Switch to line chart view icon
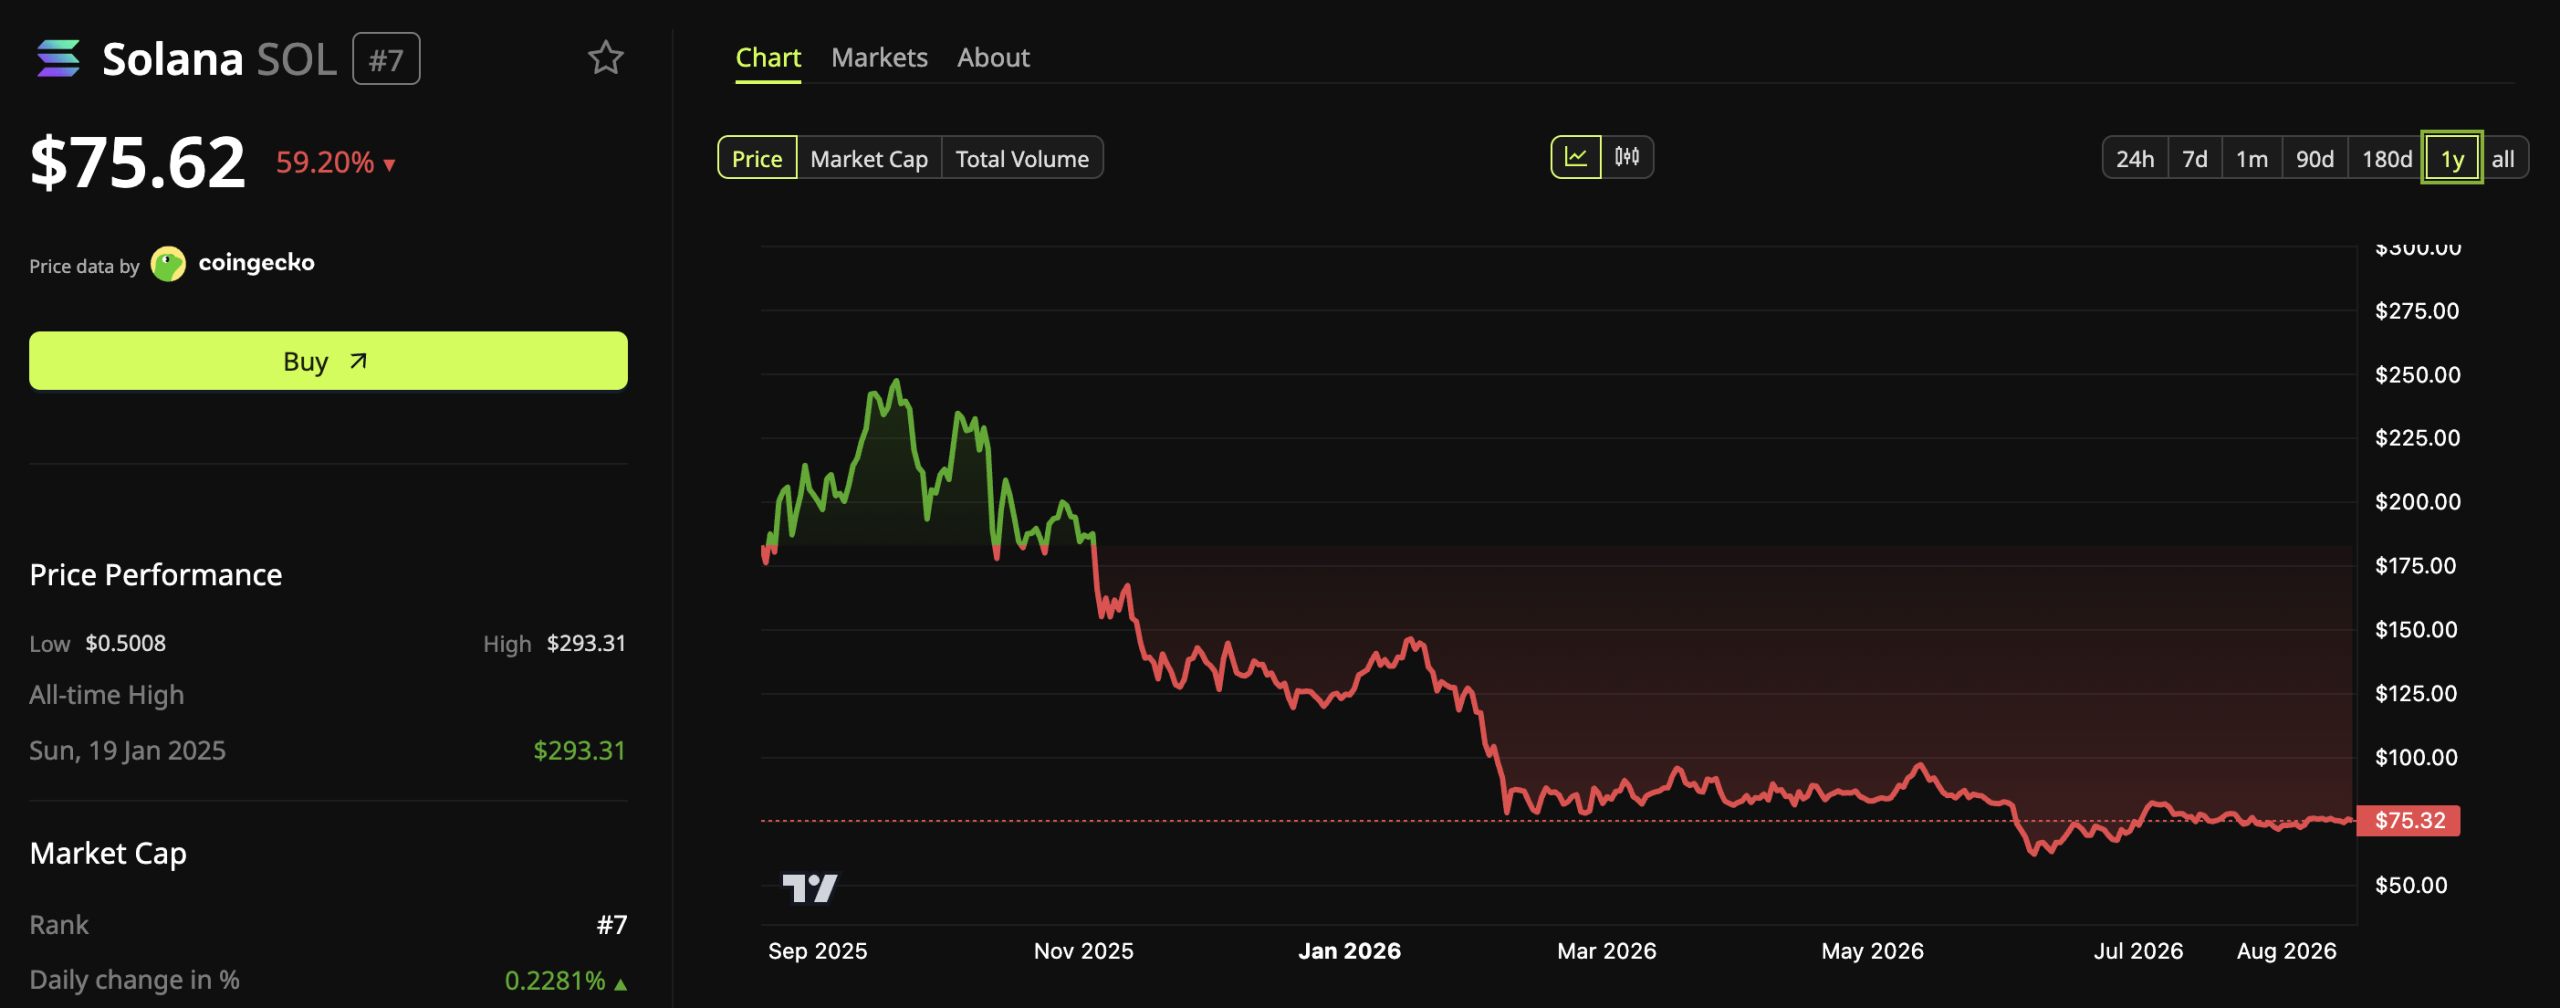2560x1008 pixels. point(1576,157)
